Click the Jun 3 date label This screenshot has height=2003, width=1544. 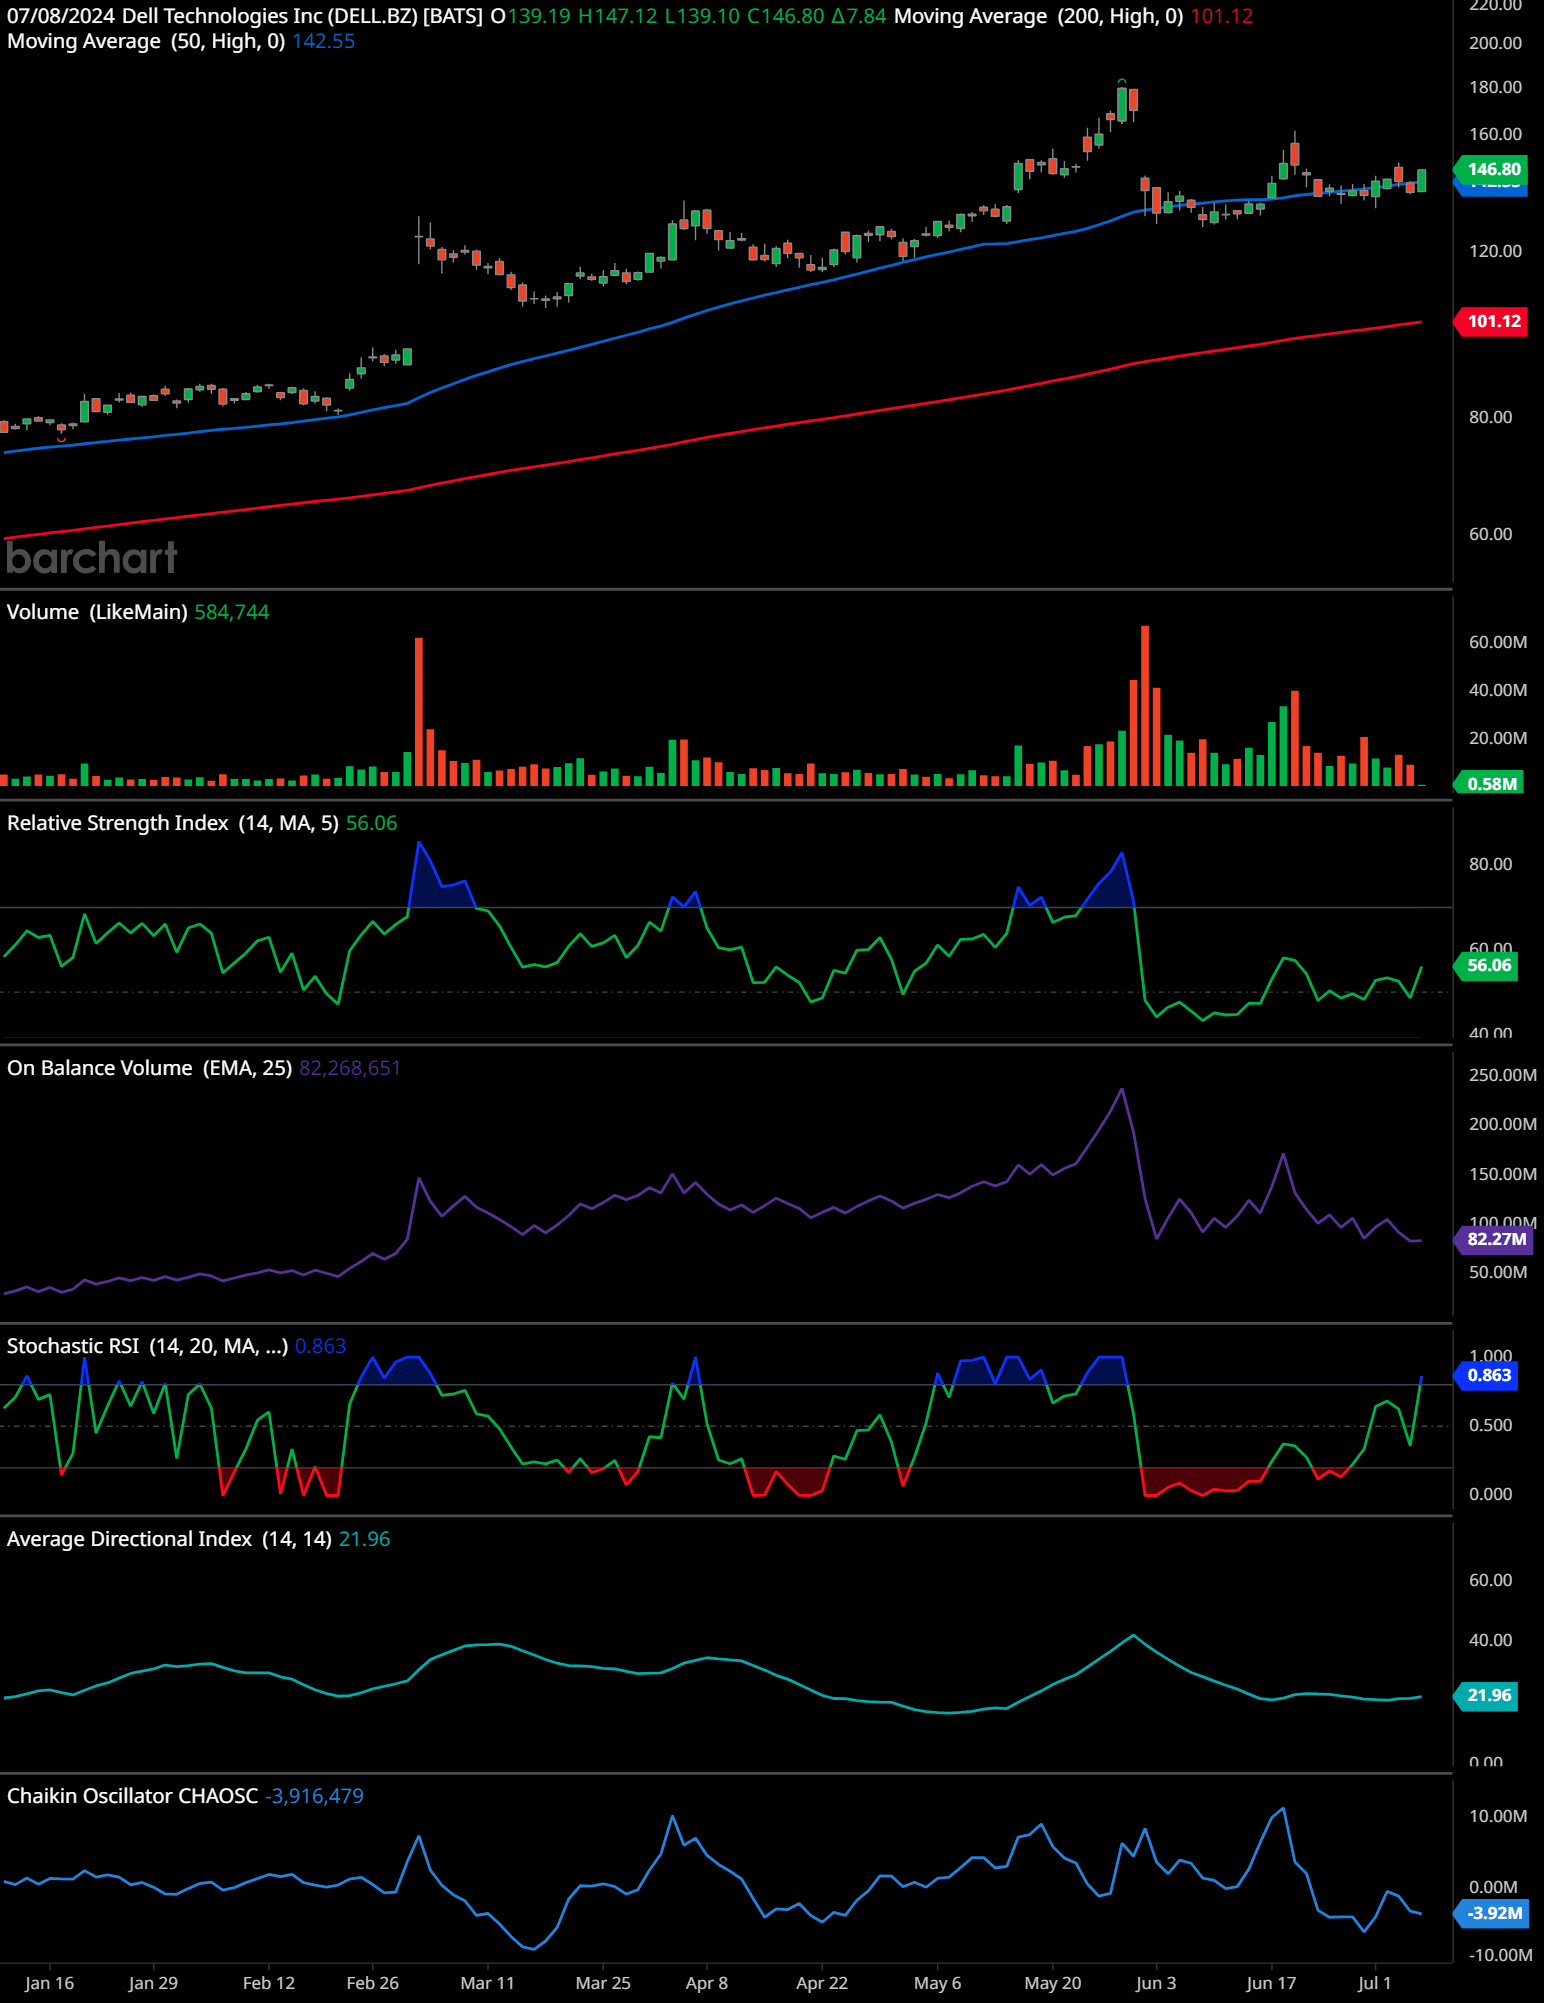[1156, 1983]
